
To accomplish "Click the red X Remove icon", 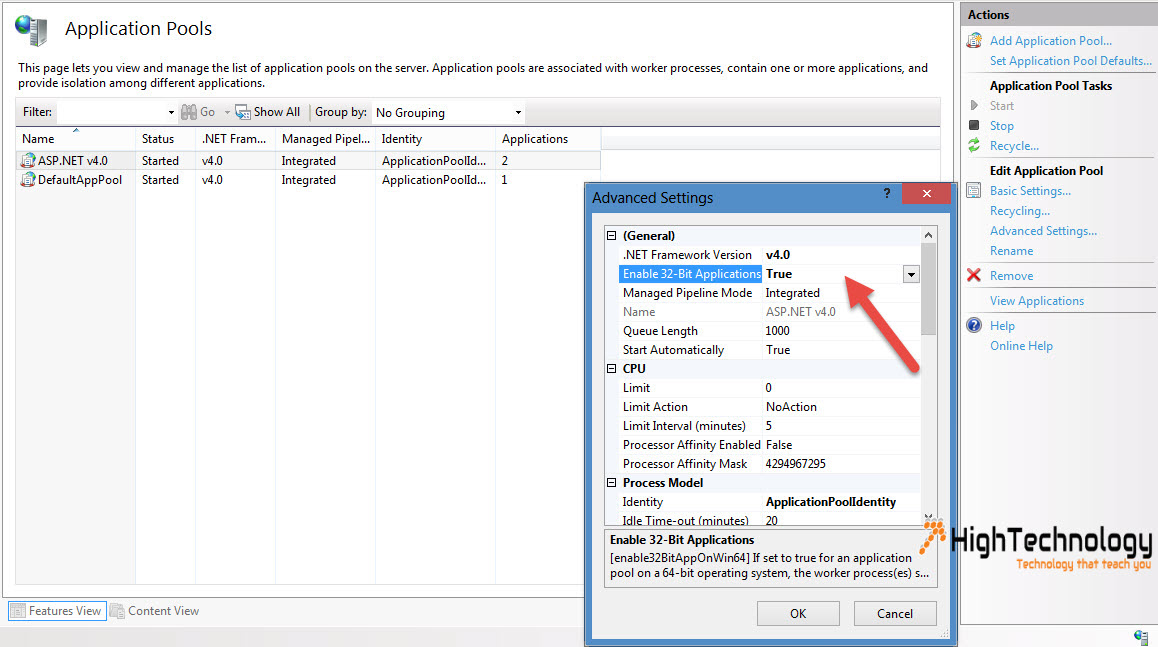I will click(974, 275).
